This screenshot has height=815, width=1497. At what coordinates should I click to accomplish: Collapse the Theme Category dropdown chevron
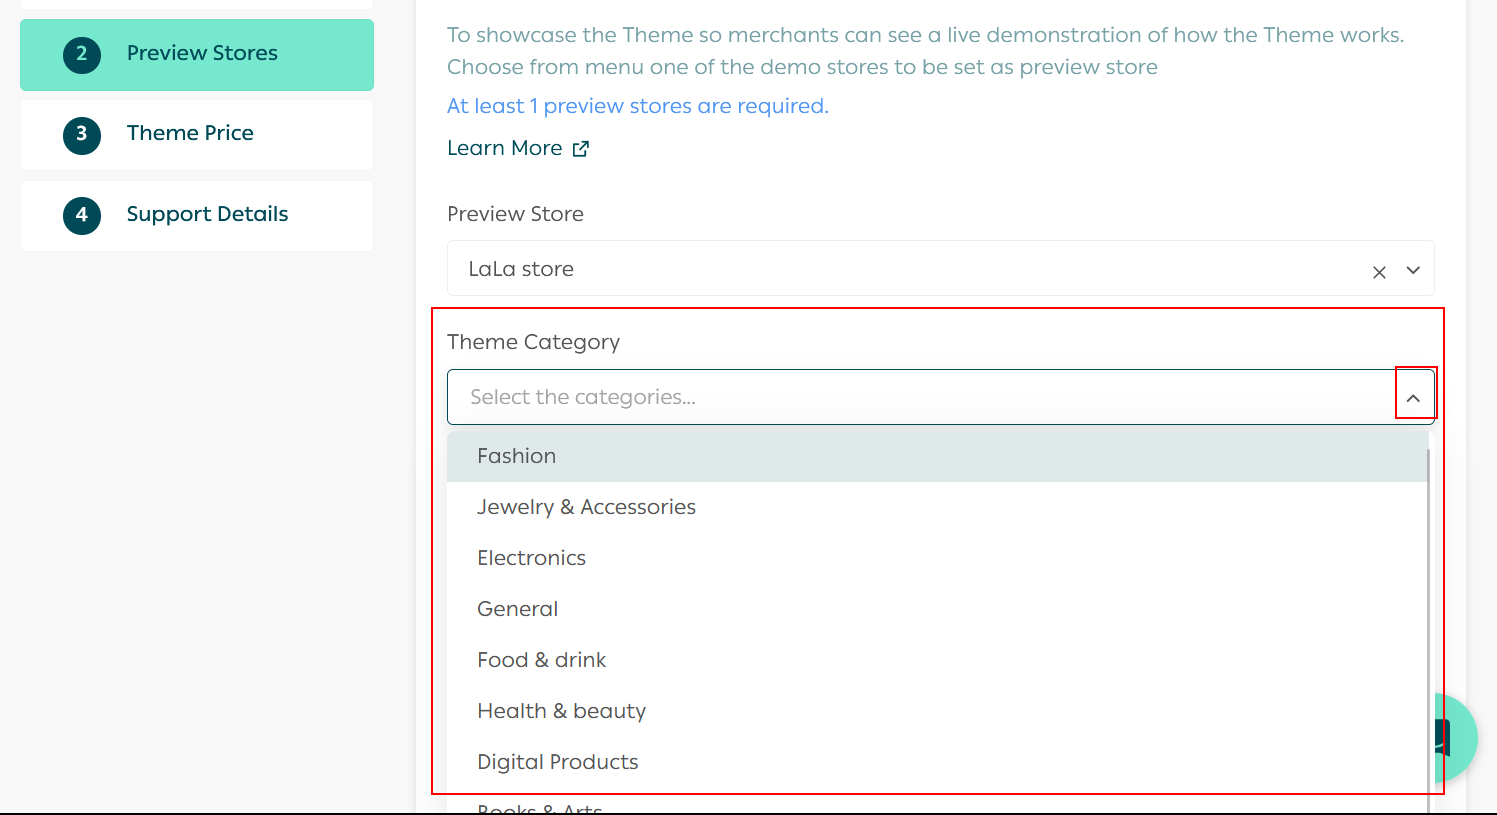click(1413, 398)
